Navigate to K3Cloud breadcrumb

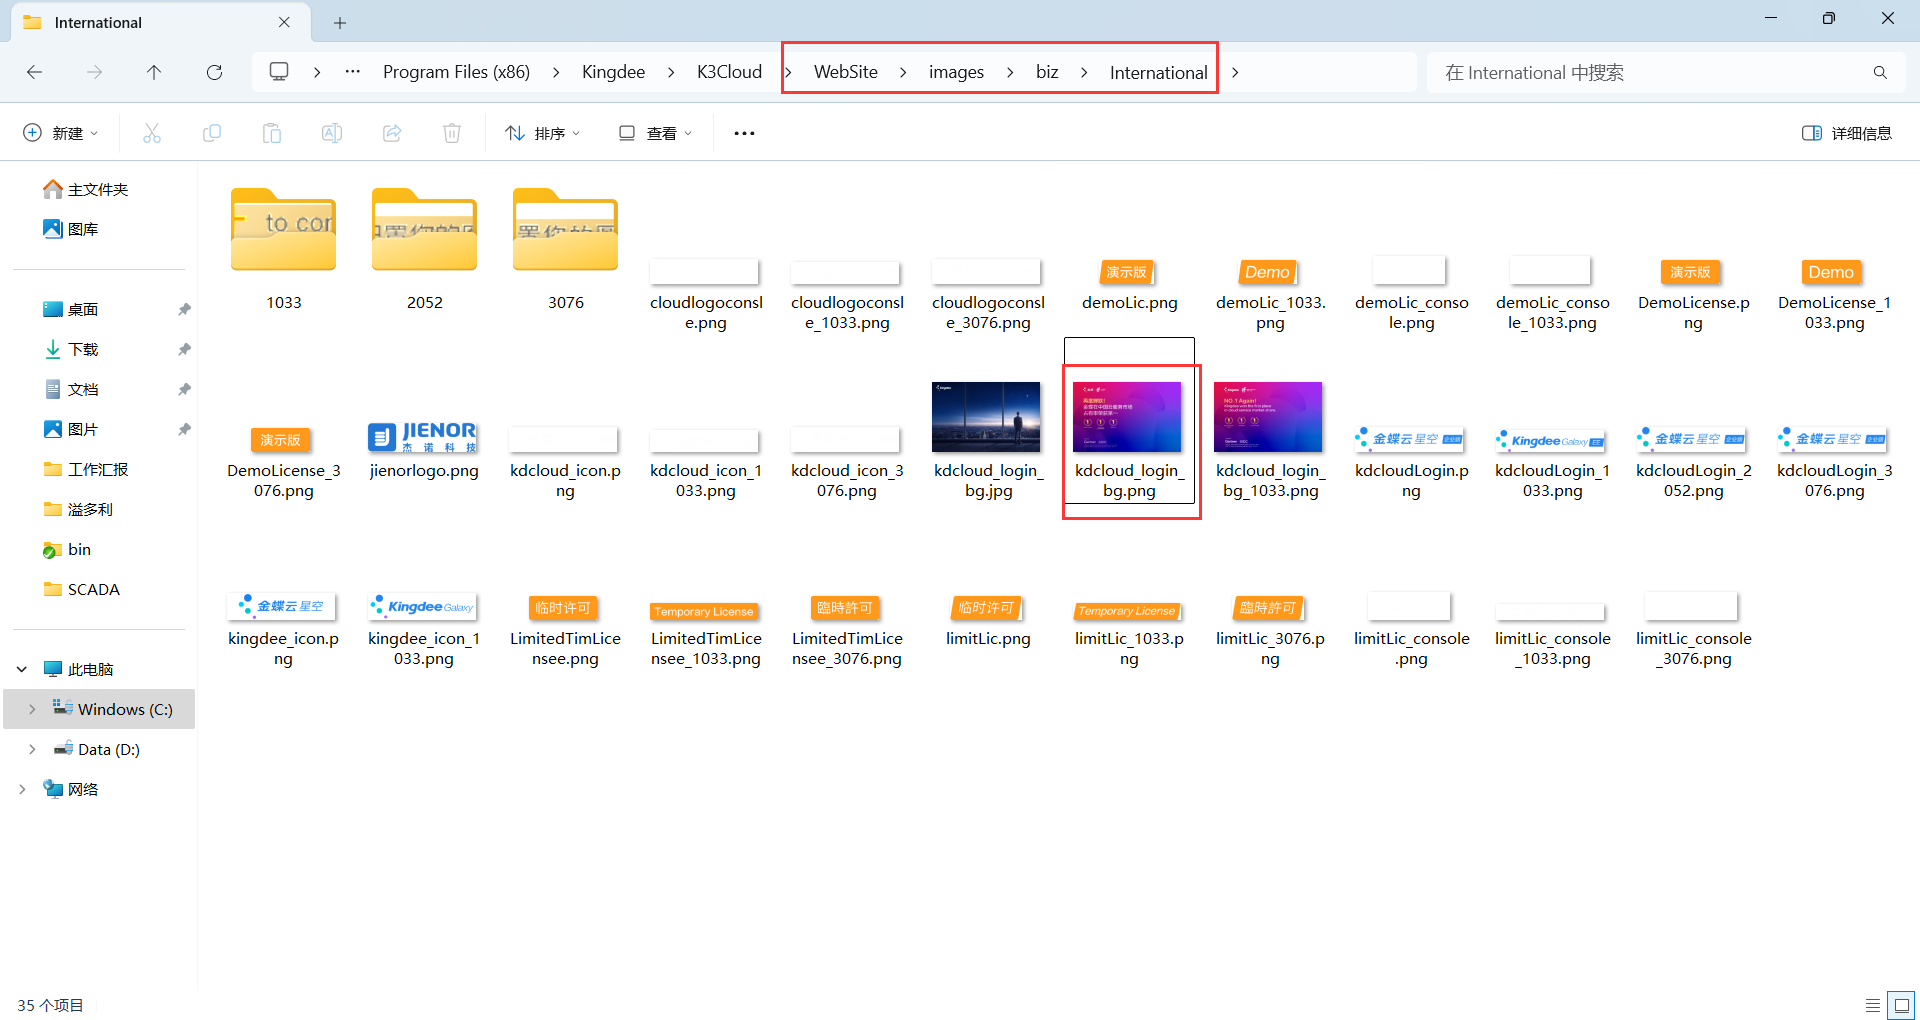pyautogui.click(x=729, y=72)
